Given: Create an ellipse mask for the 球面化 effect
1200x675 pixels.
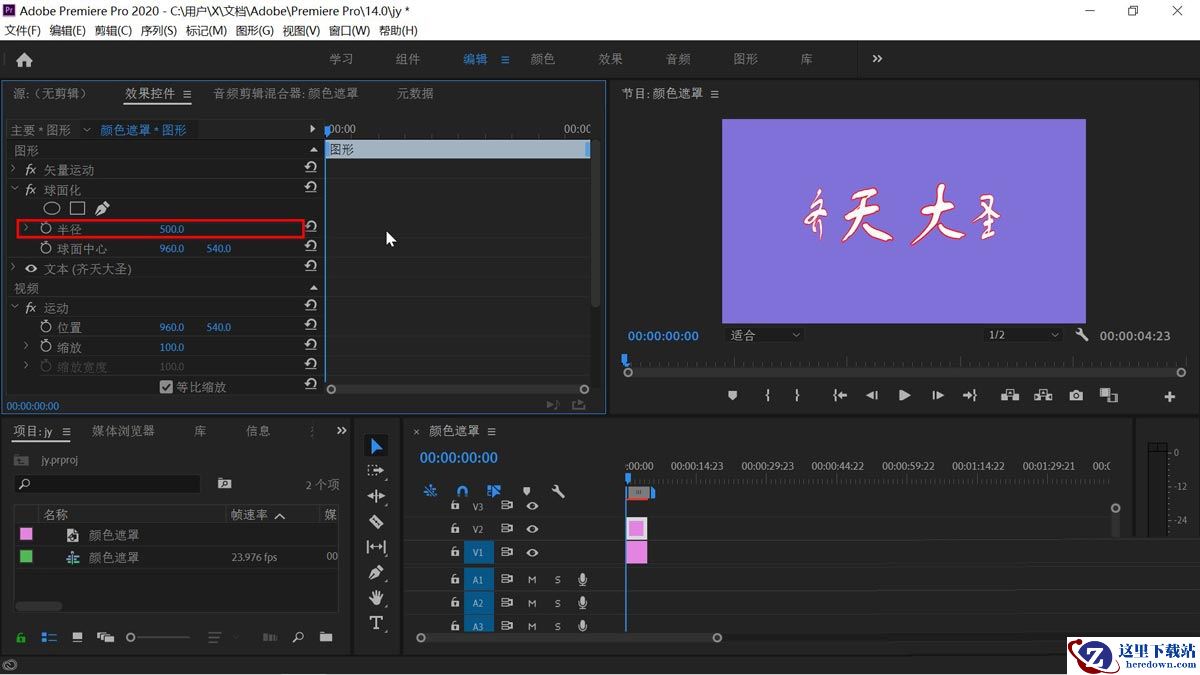Looking at the screenshot, I should tap(52, 209).
